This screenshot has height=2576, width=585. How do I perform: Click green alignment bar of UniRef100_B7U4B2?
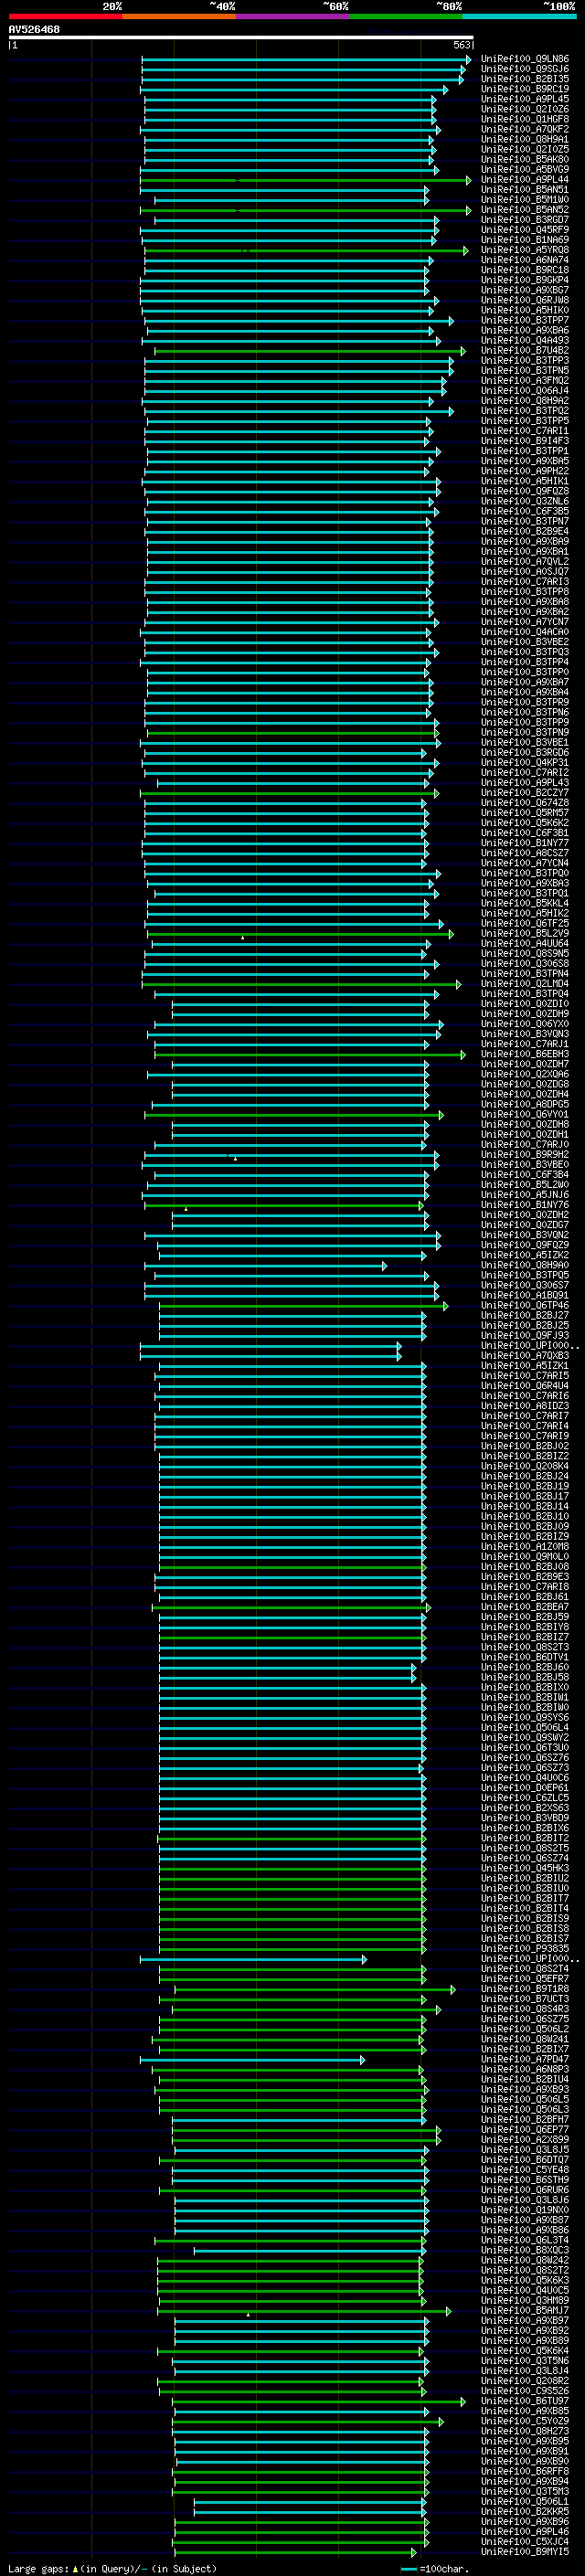click(x=309, y=351)
